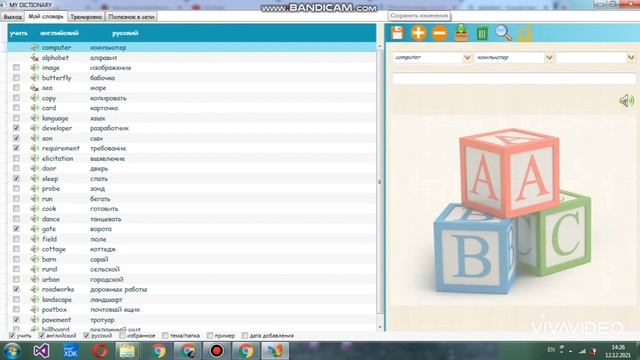Toggle the 'избранное' column checkbox

[122, 336]
